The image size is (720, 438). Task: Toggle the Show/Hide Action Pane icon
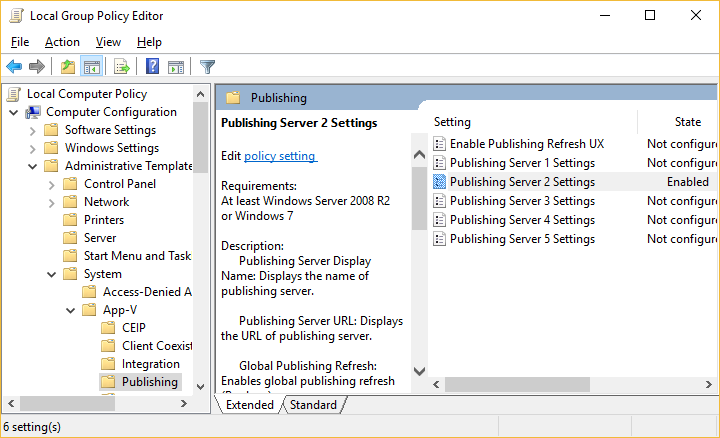176,67
